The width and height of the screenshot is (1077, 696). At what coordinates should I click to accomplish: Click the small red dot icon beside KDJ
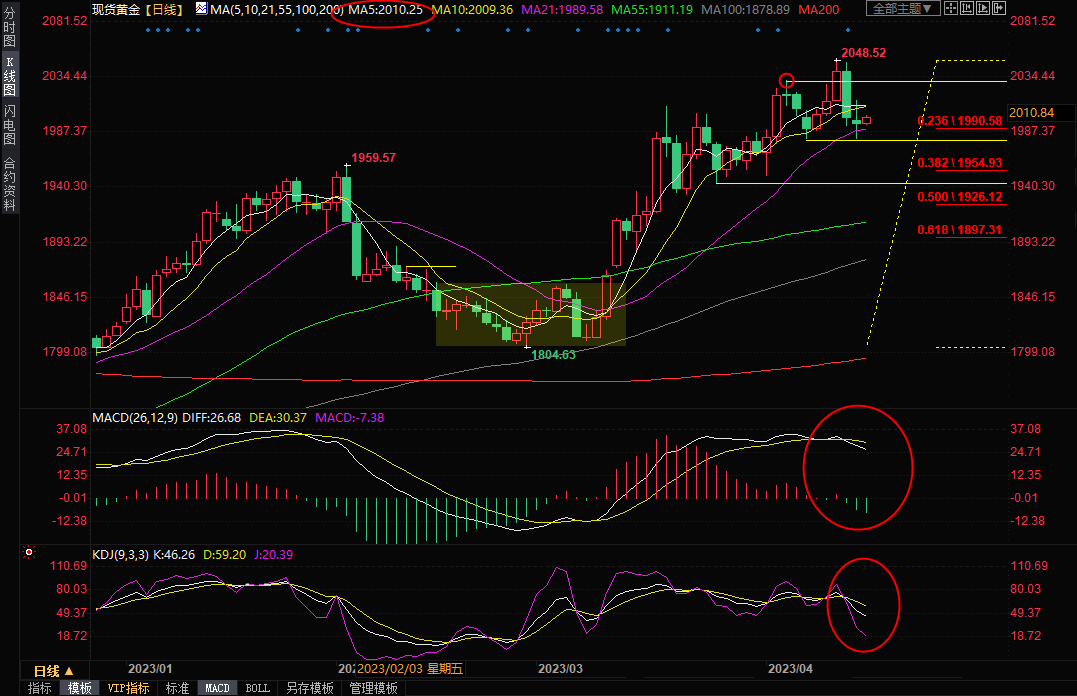[29, 552]
